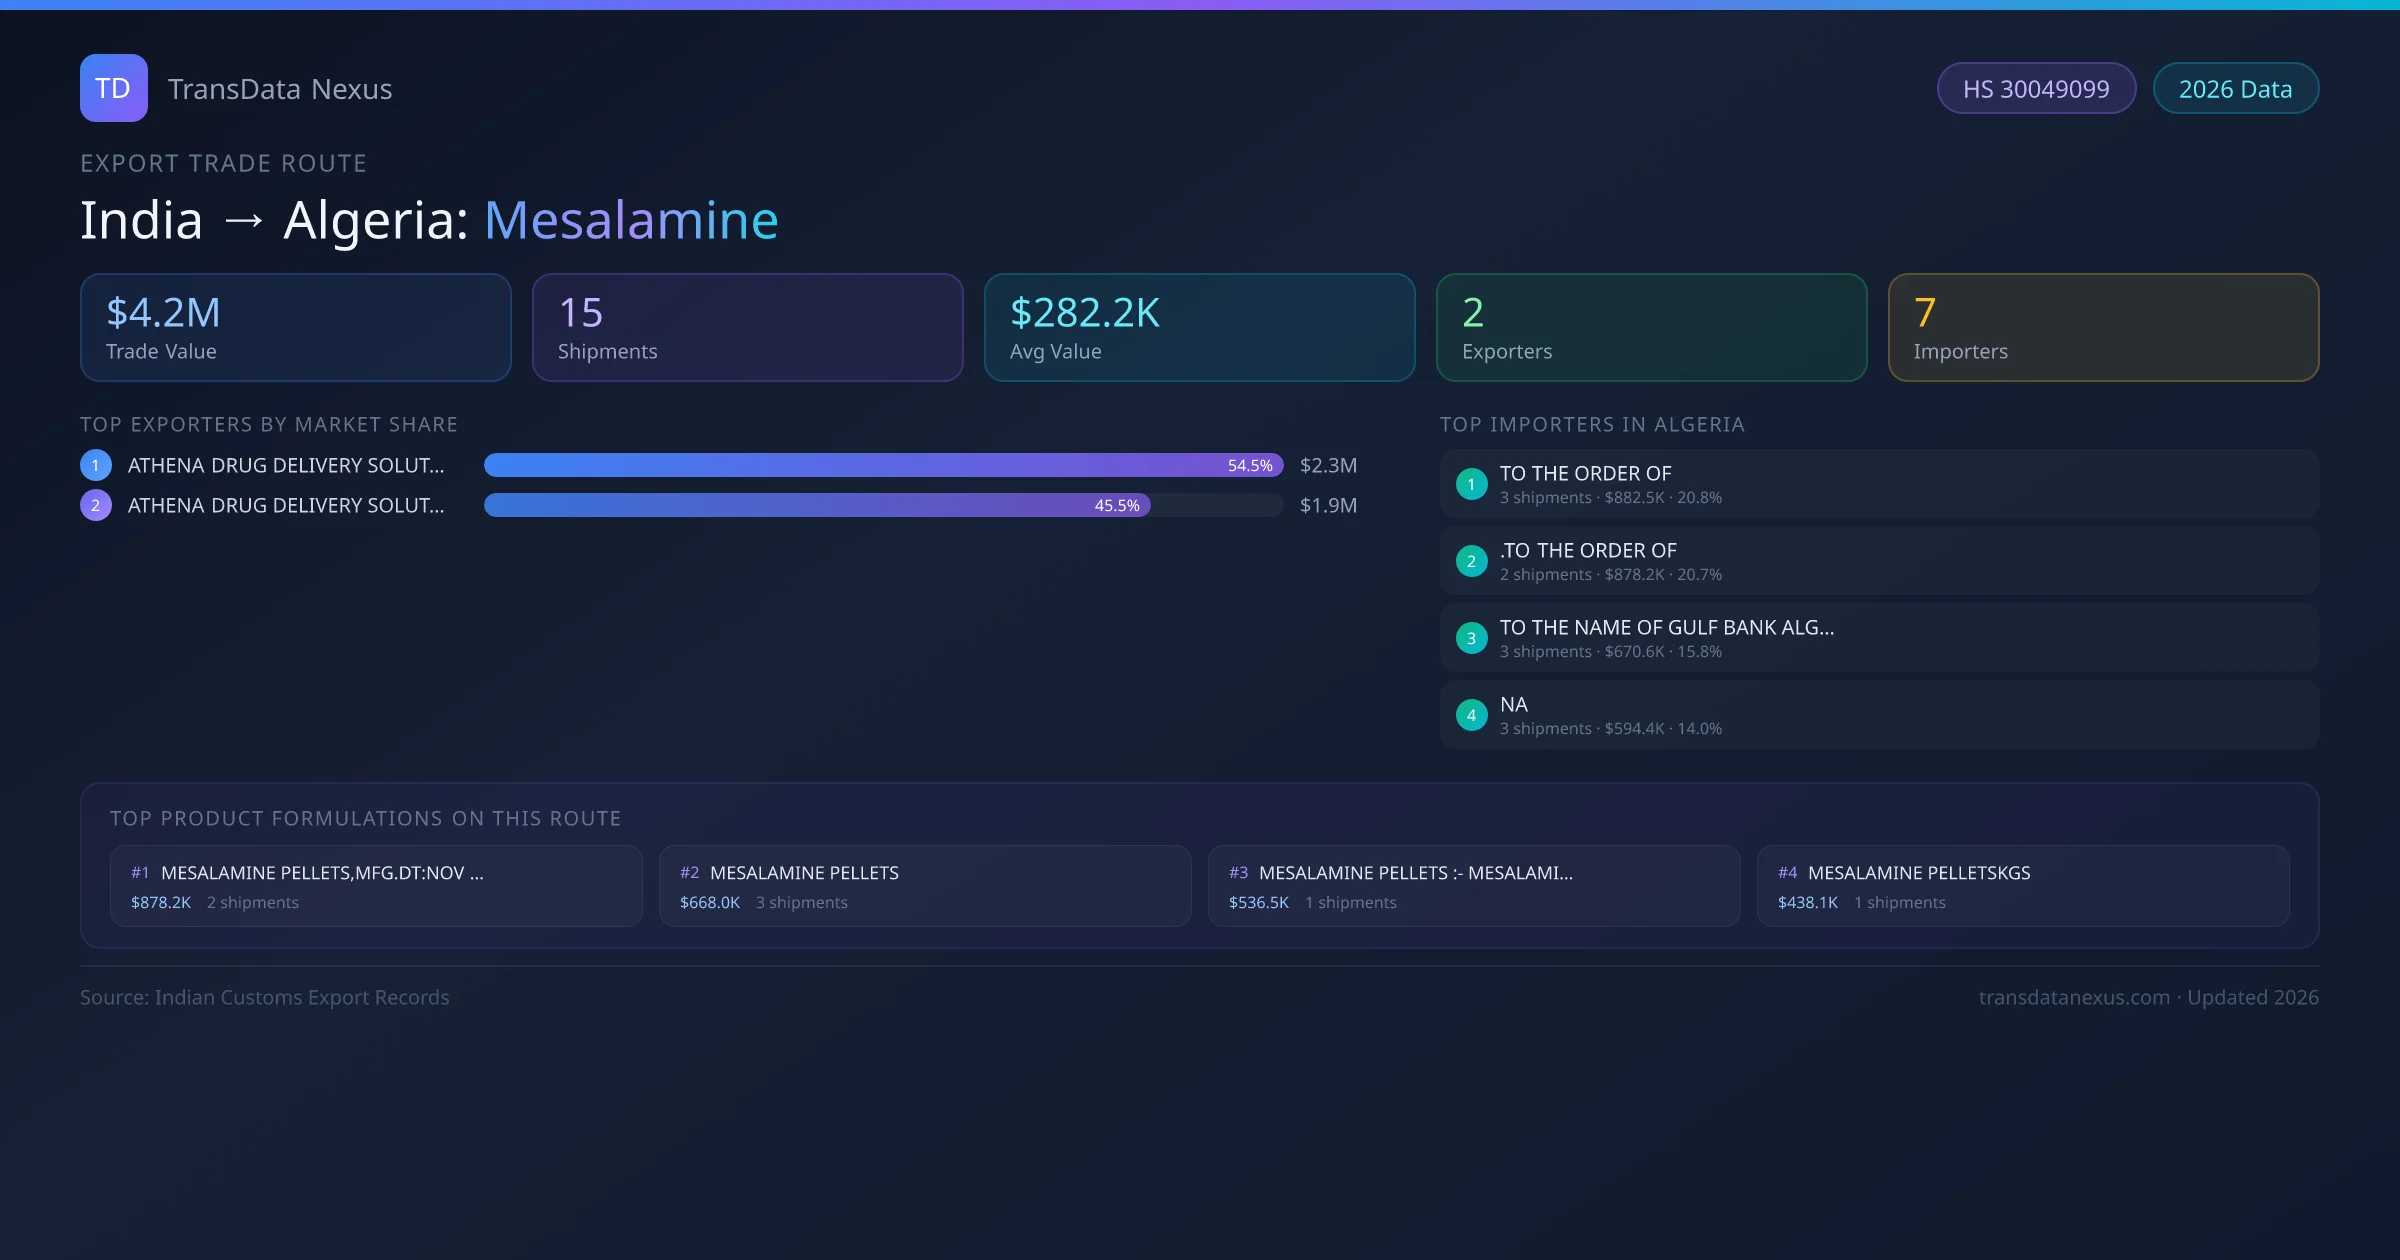Click importer rank 2 green badge
This screenshot has height=1260, width=2400.
point(1471,561)
